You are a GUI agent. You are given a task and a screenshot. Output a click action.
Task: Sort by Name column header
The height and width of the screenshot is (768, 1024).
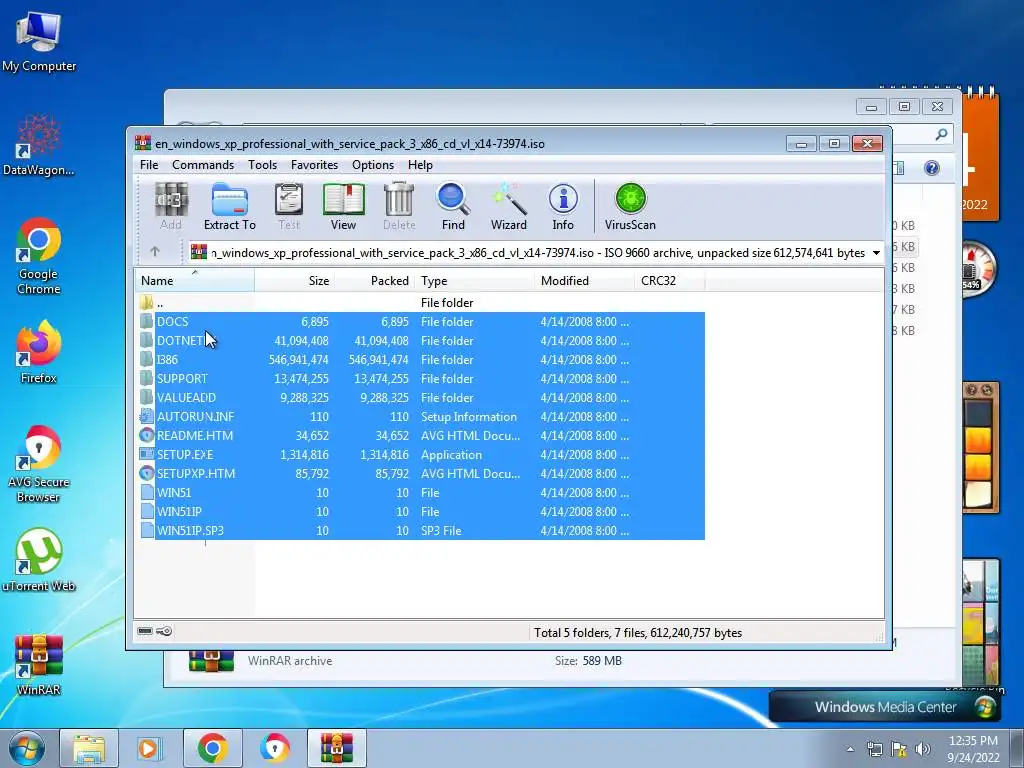coord(195,281)
